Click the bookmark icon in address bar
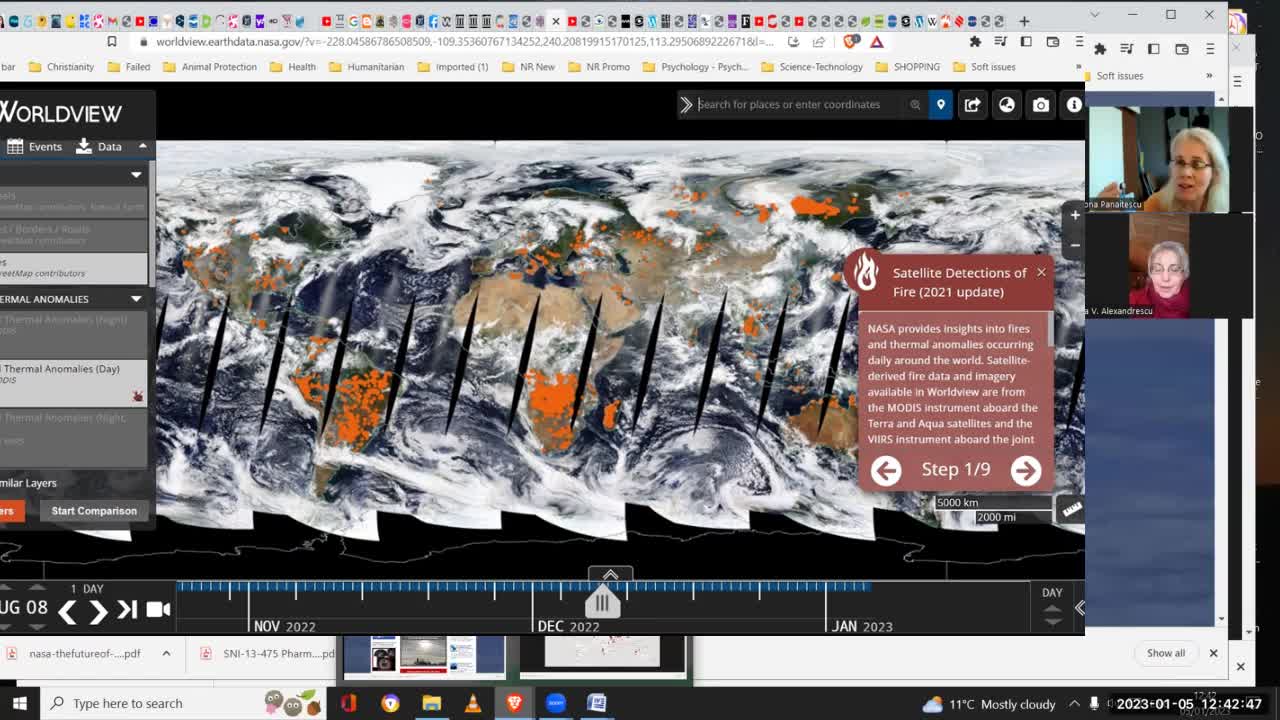The image size is (1280, 720). coord(112,41)
